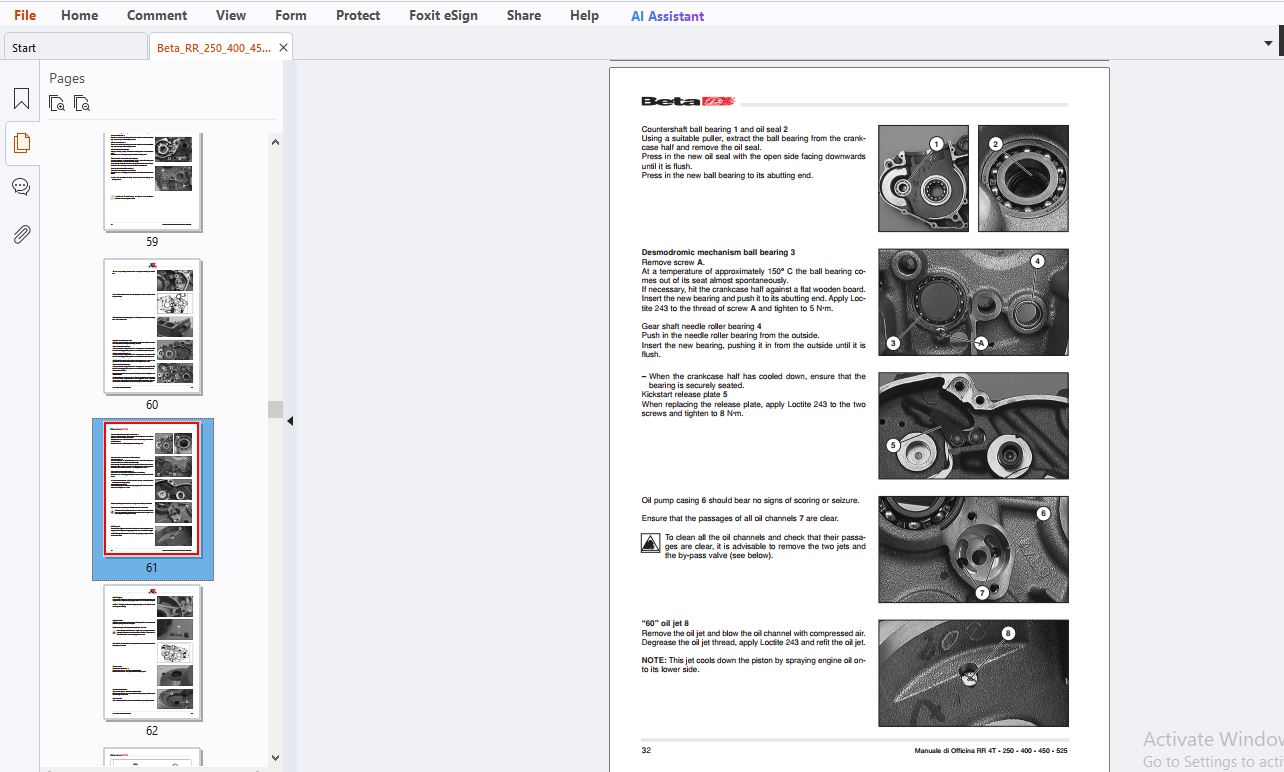Select page 59 thumbnail
The image size is (1284, 772).
click(152, 181)
